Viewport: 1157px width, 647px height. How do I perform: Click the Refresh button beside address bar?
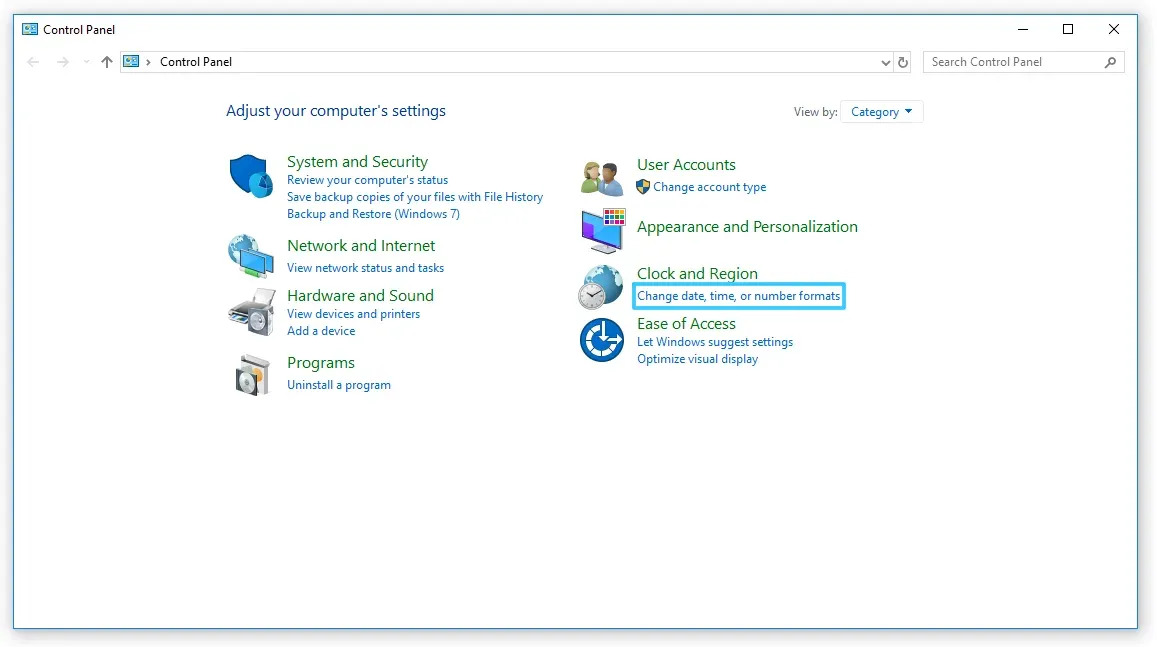click(902, 62)
